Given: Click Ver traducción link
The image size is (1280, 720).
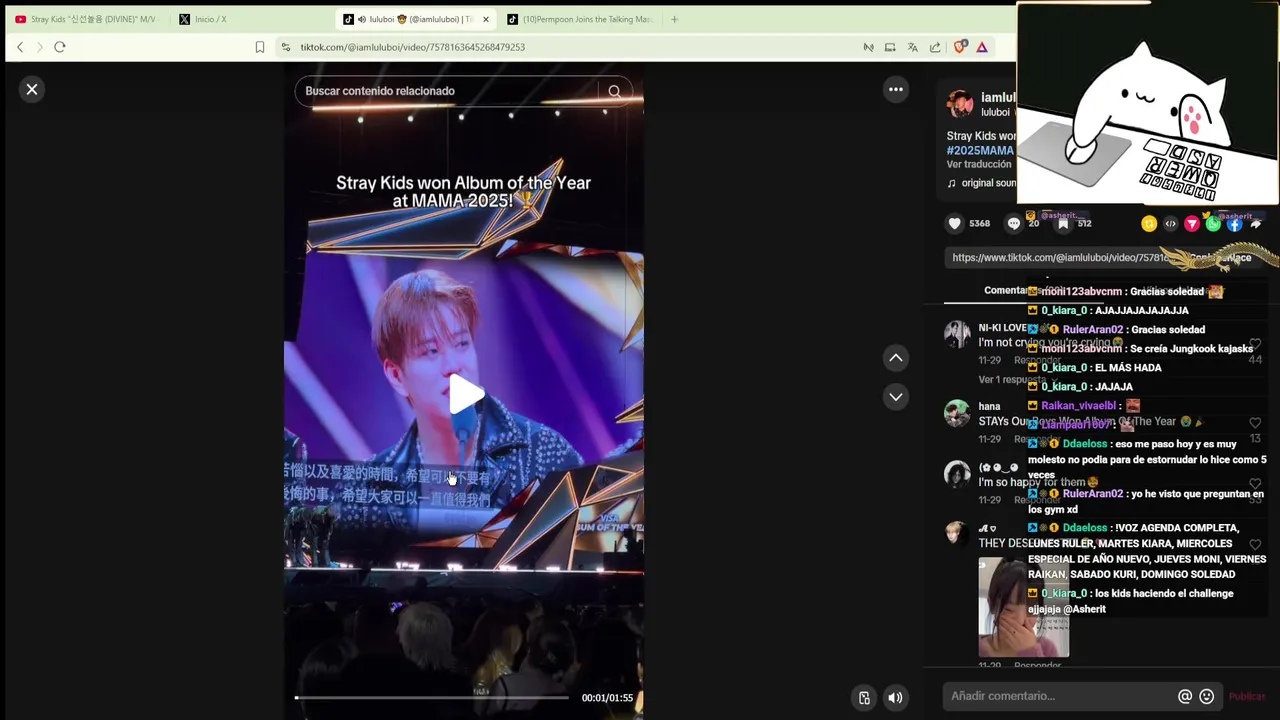Looking at the screenshot, I should pos(979,164).
